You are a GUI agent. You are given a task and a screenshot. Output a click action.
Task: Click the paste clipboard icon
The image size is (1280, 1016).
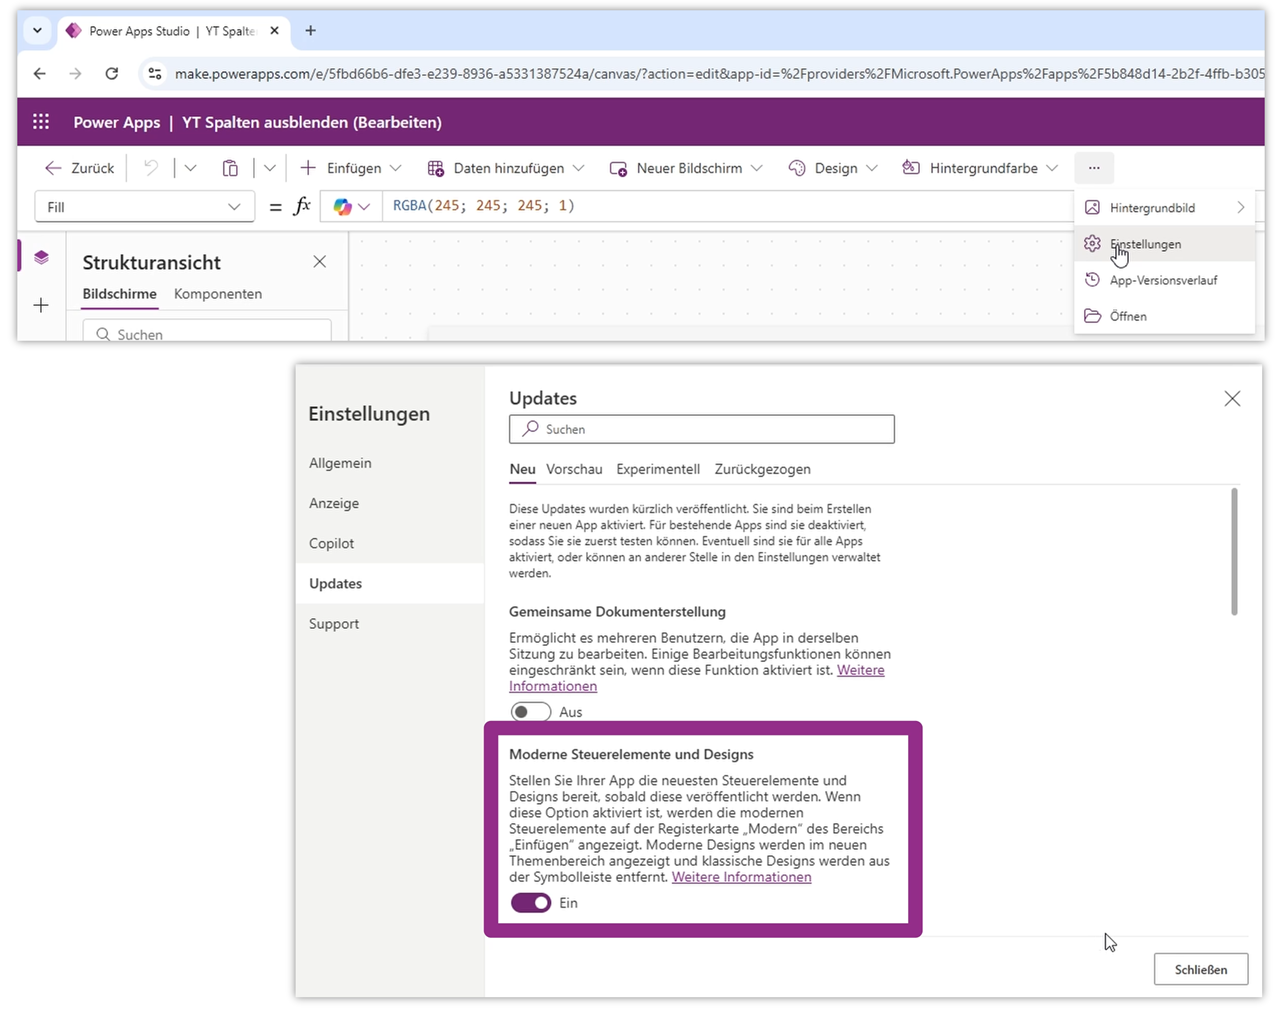click(230, 168)
